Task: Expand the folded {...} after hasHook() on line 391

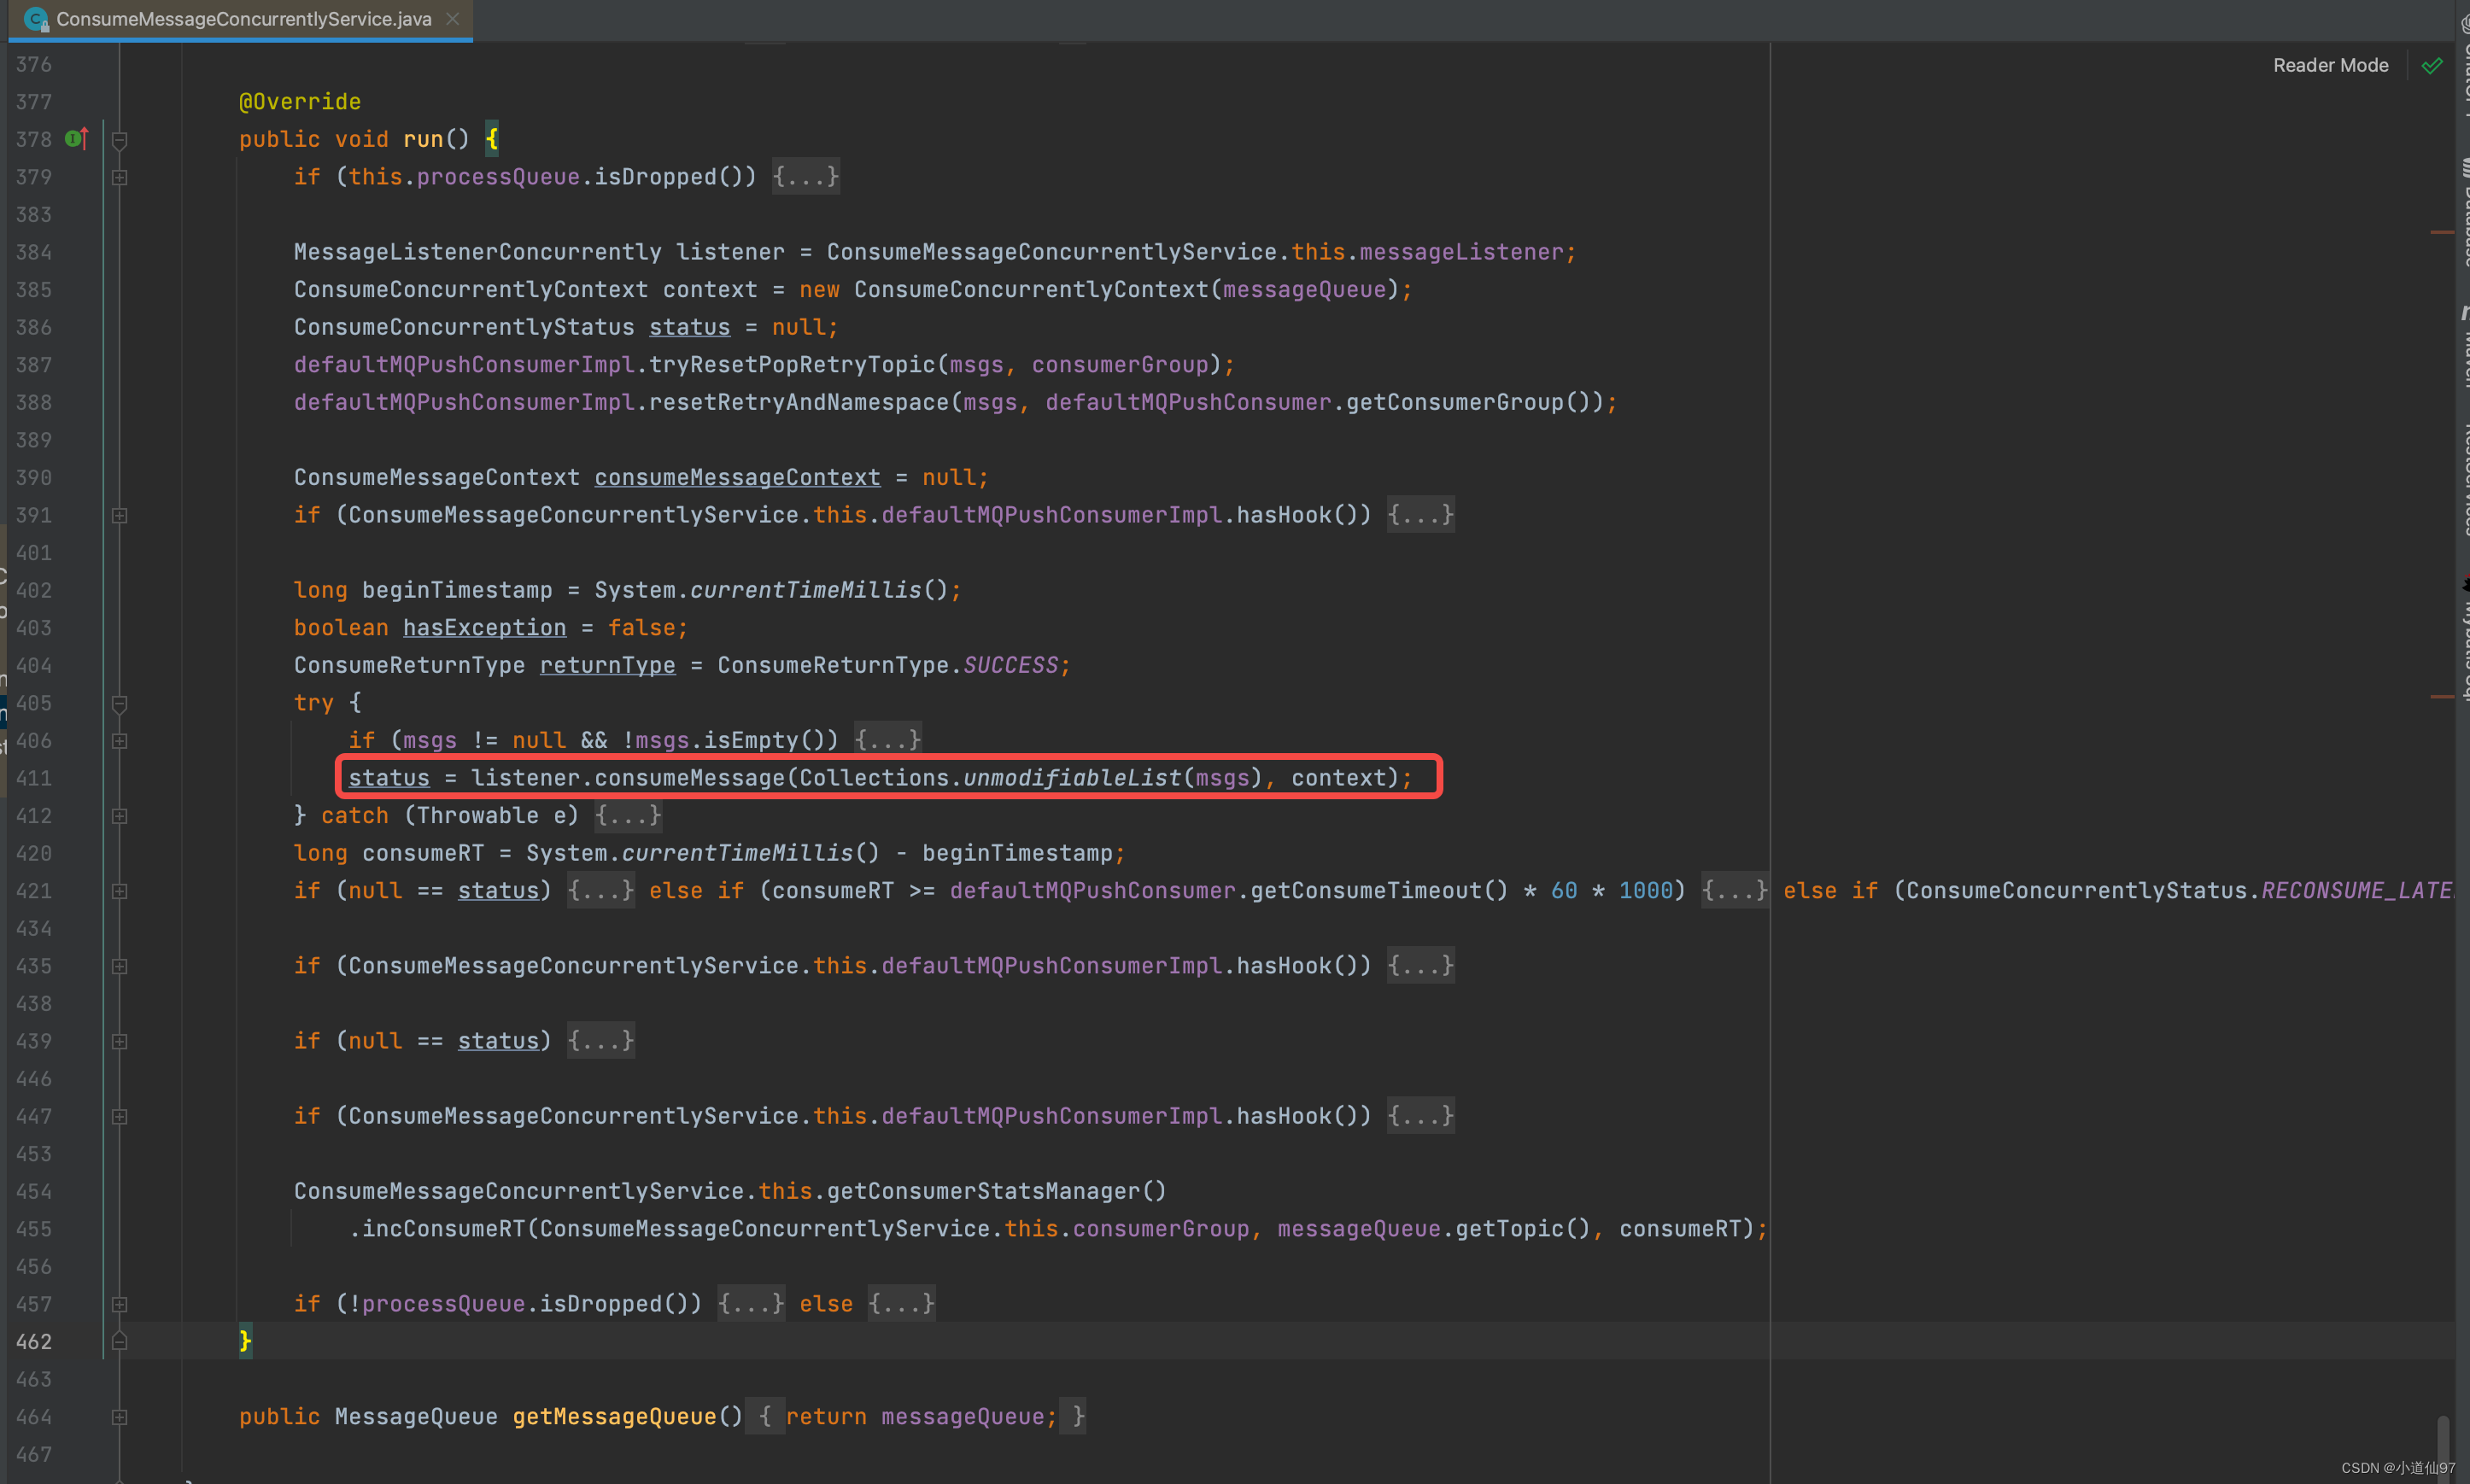Action: pyautogui.click(x=1420, y=515)
